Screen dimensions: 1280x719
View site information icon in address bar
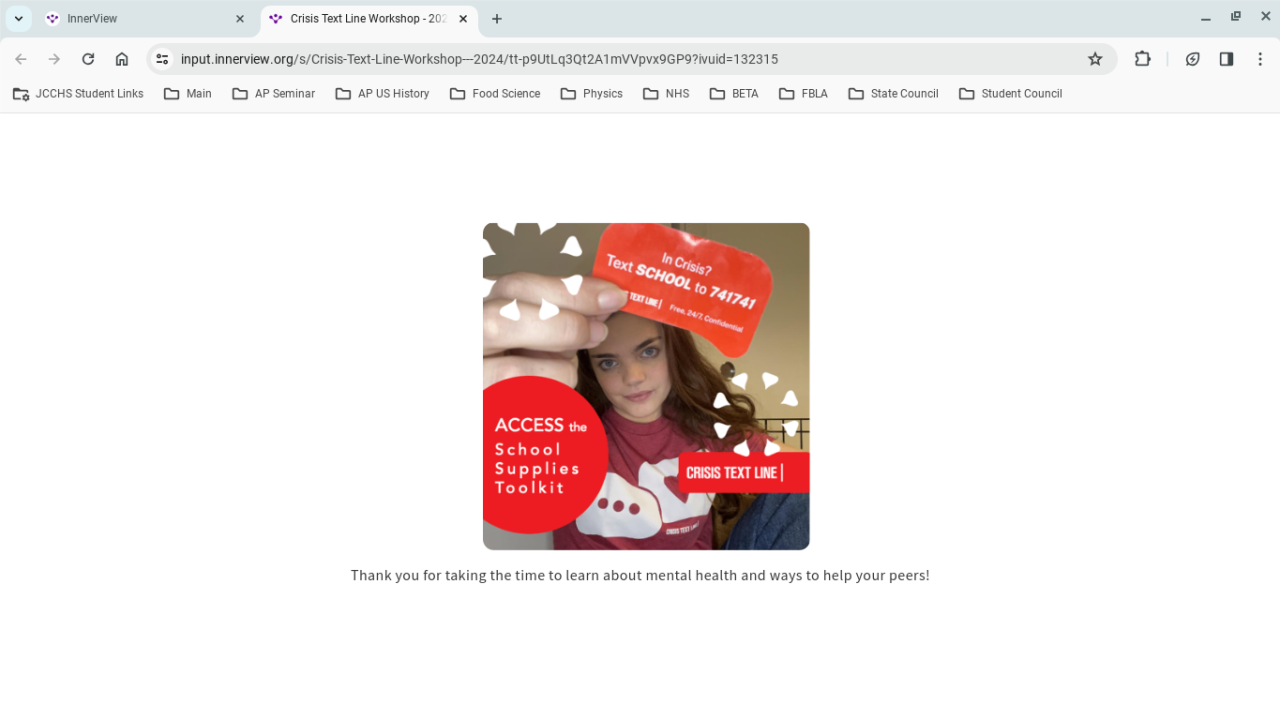[163, 59]
